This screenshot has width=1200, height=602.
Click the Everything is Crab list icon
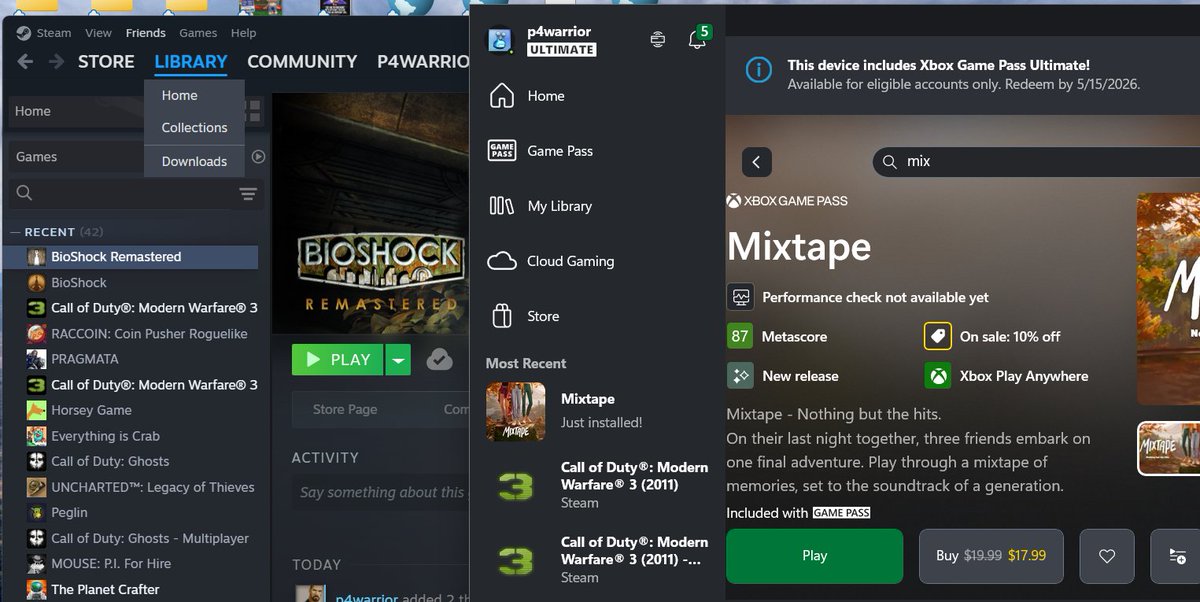(36, 436)
